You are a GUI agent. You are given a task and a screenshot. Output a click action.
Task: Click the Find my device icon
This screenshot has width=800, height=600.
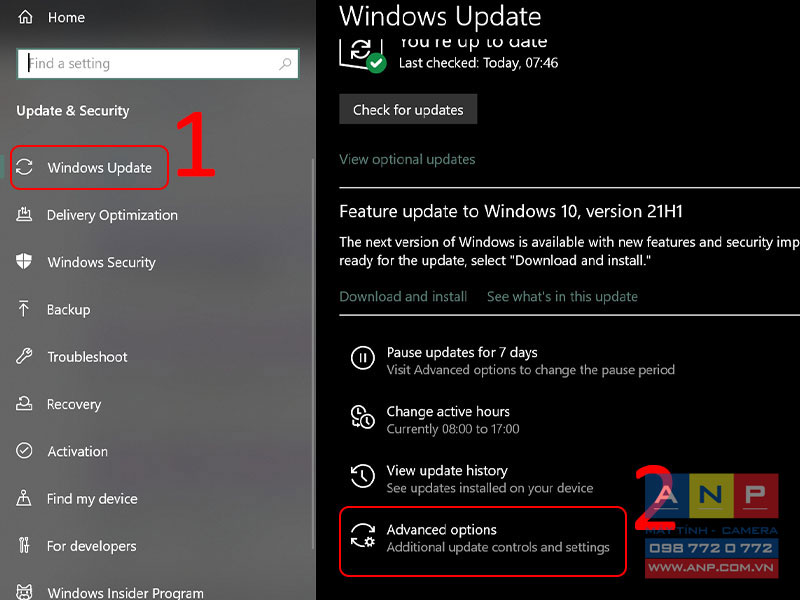pos(24,498)
